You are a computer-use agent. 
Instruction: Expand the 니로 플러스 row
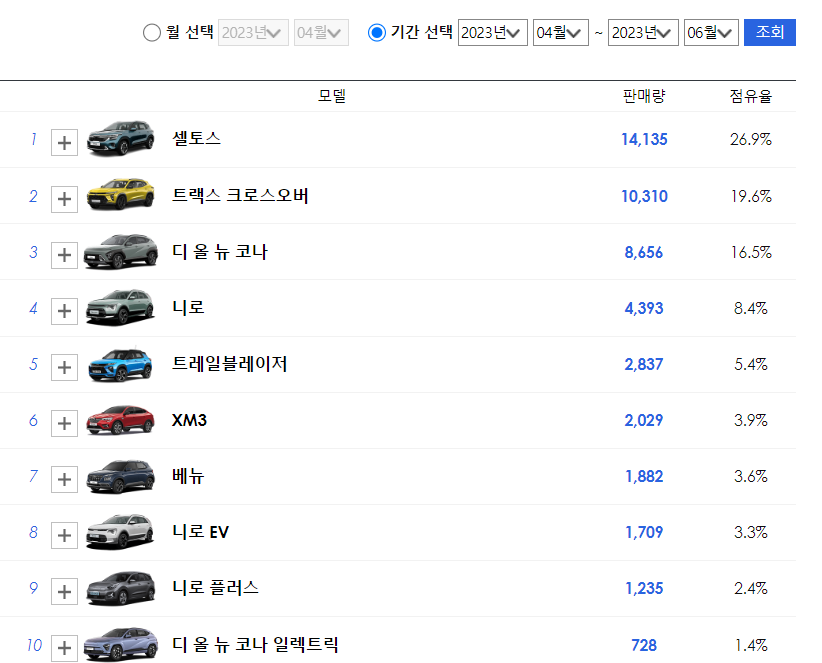click(64, 592)
